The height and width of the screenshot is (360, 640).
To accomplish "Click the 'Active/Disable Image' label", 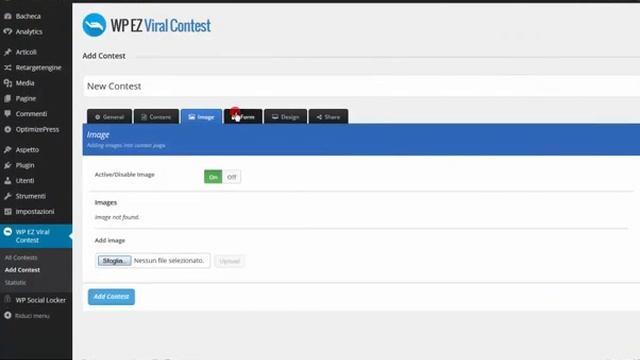I will pos(124,175).
